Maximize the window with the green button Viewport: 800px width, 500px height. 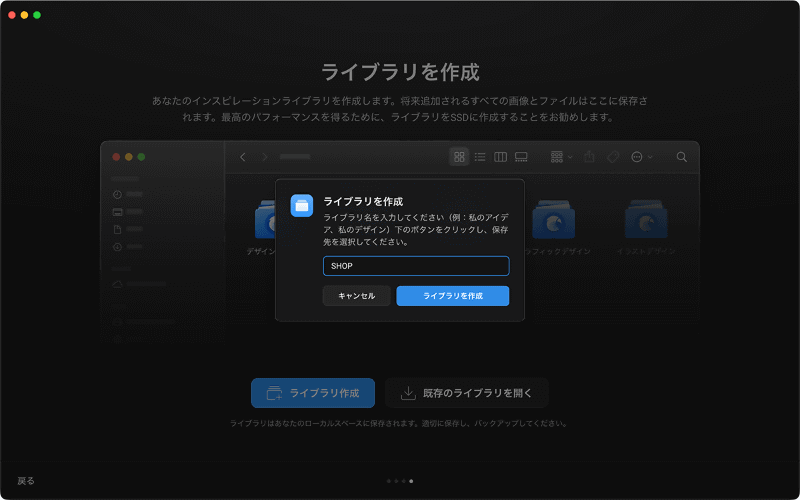click(37, 15)
